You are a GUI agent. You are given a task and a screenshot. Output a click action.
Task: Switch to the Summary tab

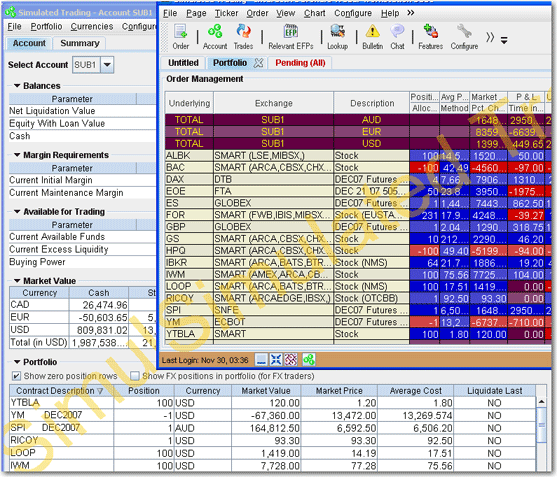tap(80, 43)
